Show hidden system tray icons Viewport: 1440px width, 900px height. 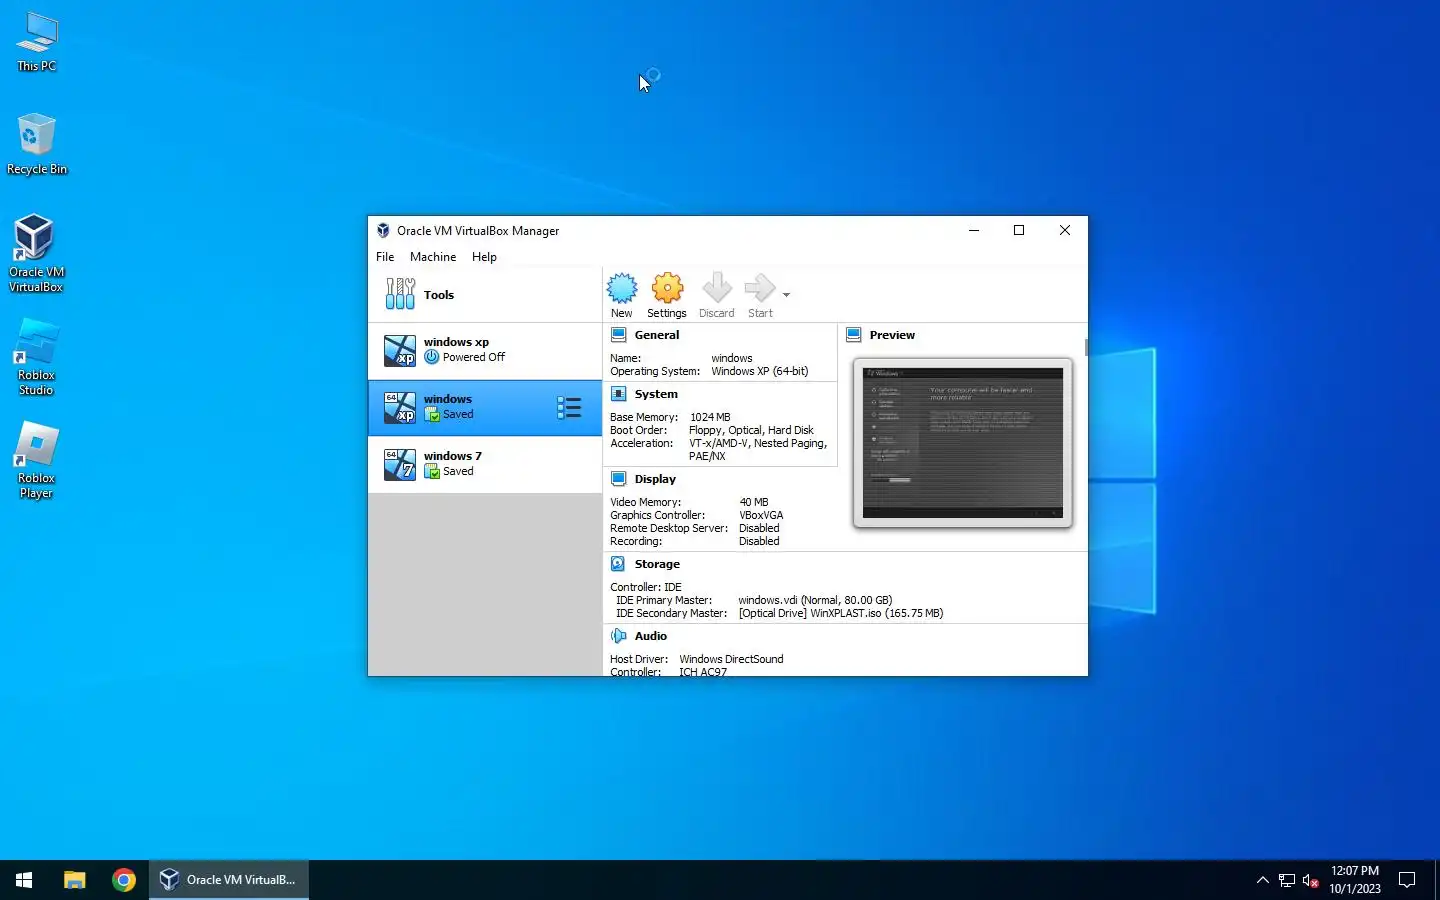point(1262,880)
